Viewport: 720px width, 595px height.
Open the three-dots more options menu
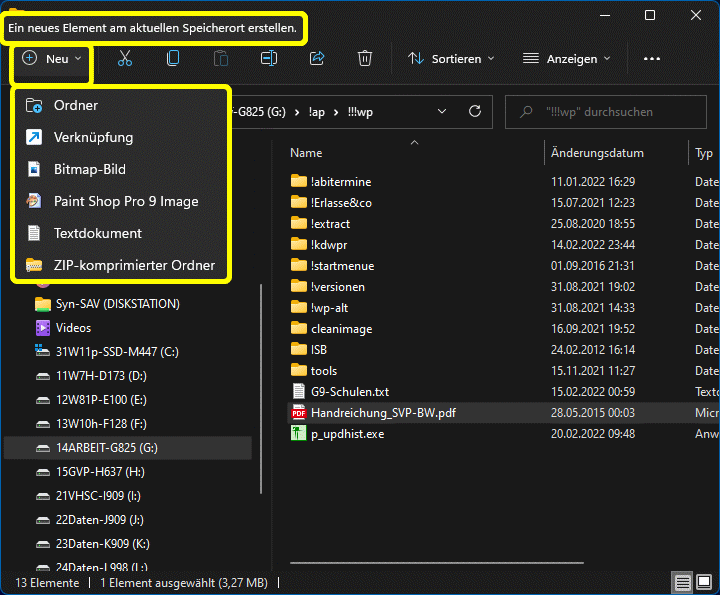point(652,59)
